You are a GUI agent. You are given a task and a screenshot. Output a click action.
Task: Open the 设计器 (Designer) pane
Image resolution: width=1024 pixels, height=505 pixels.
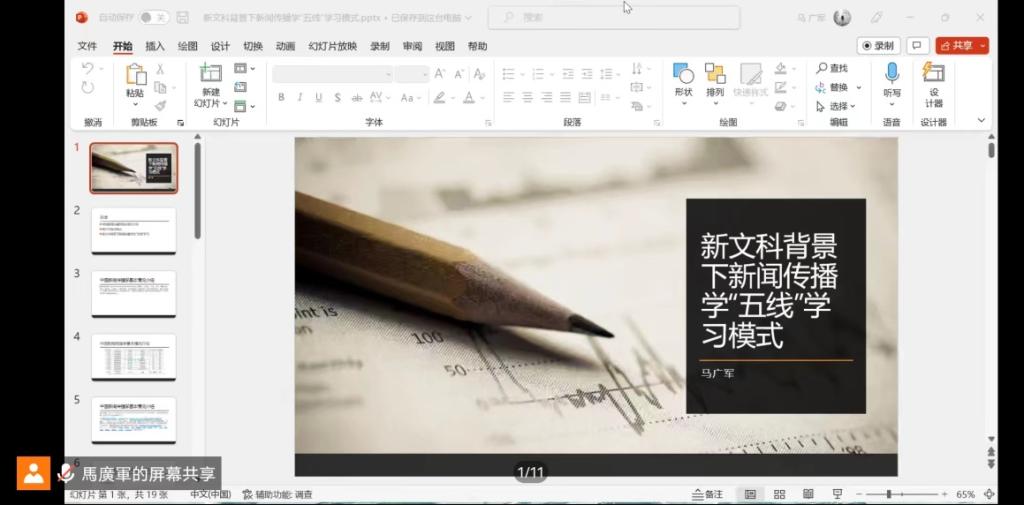coord(933,73)
